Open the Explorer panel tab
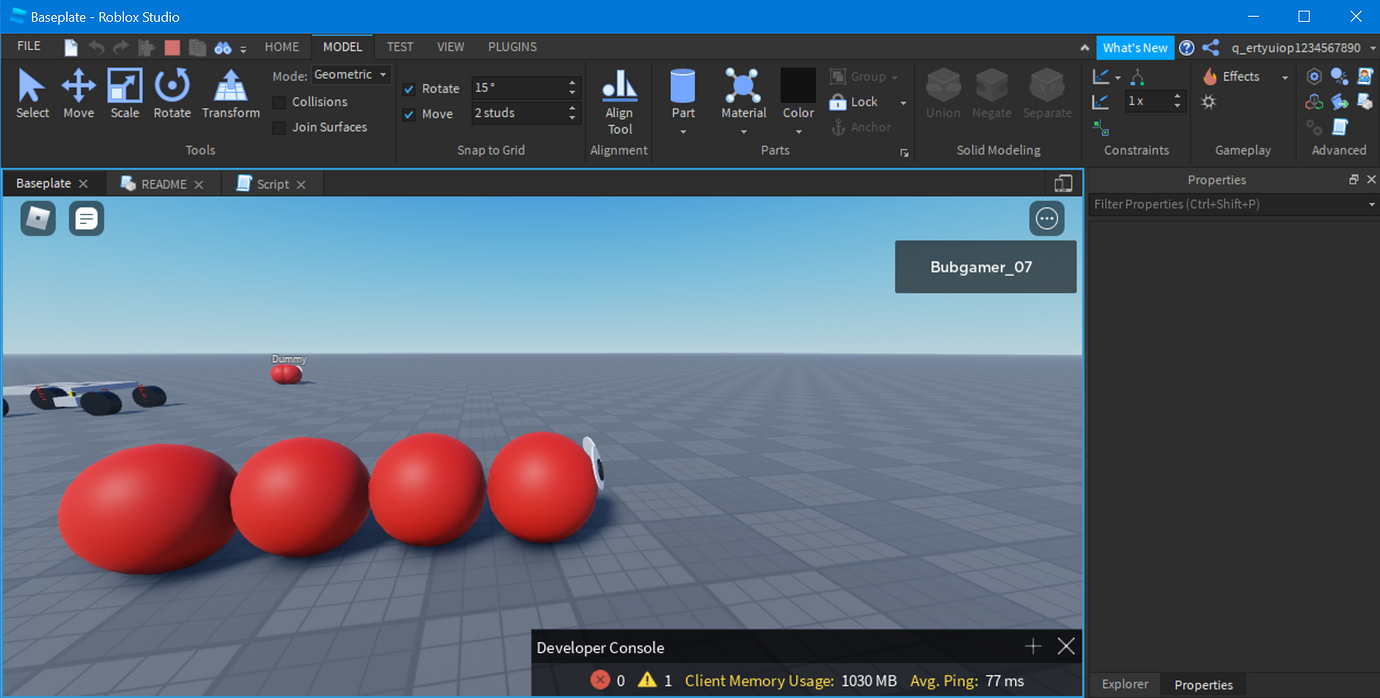Screen dimensions: 1380x698 coord(1124,684)
